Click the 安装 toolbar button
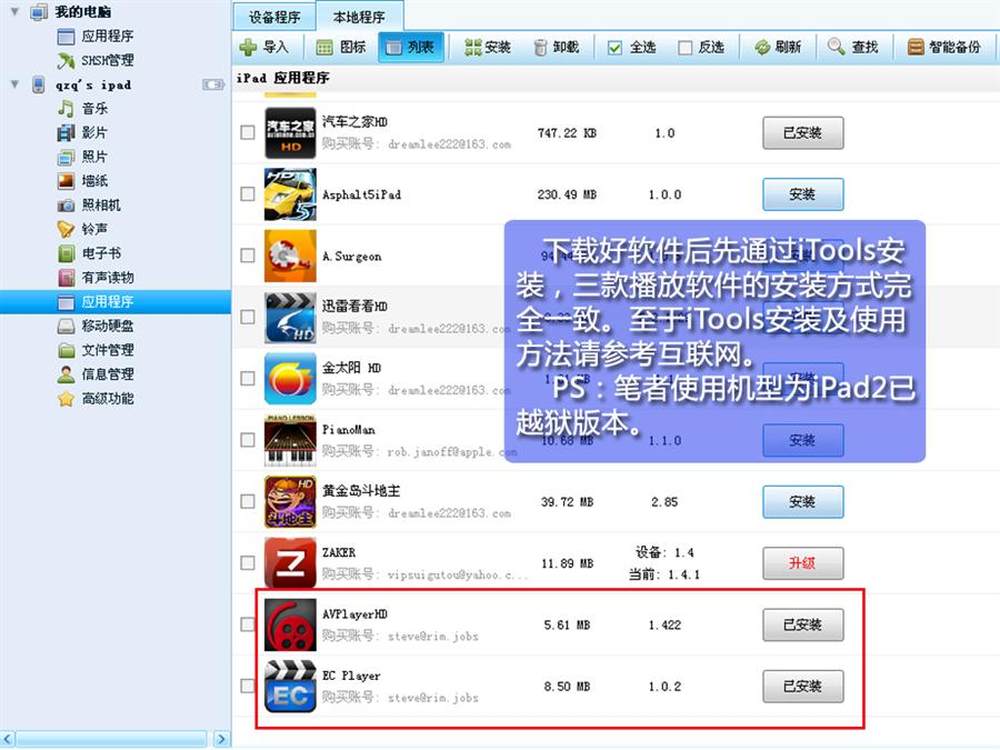The height and width of the screenshot is (750, 1000). (x=488, y=47)
